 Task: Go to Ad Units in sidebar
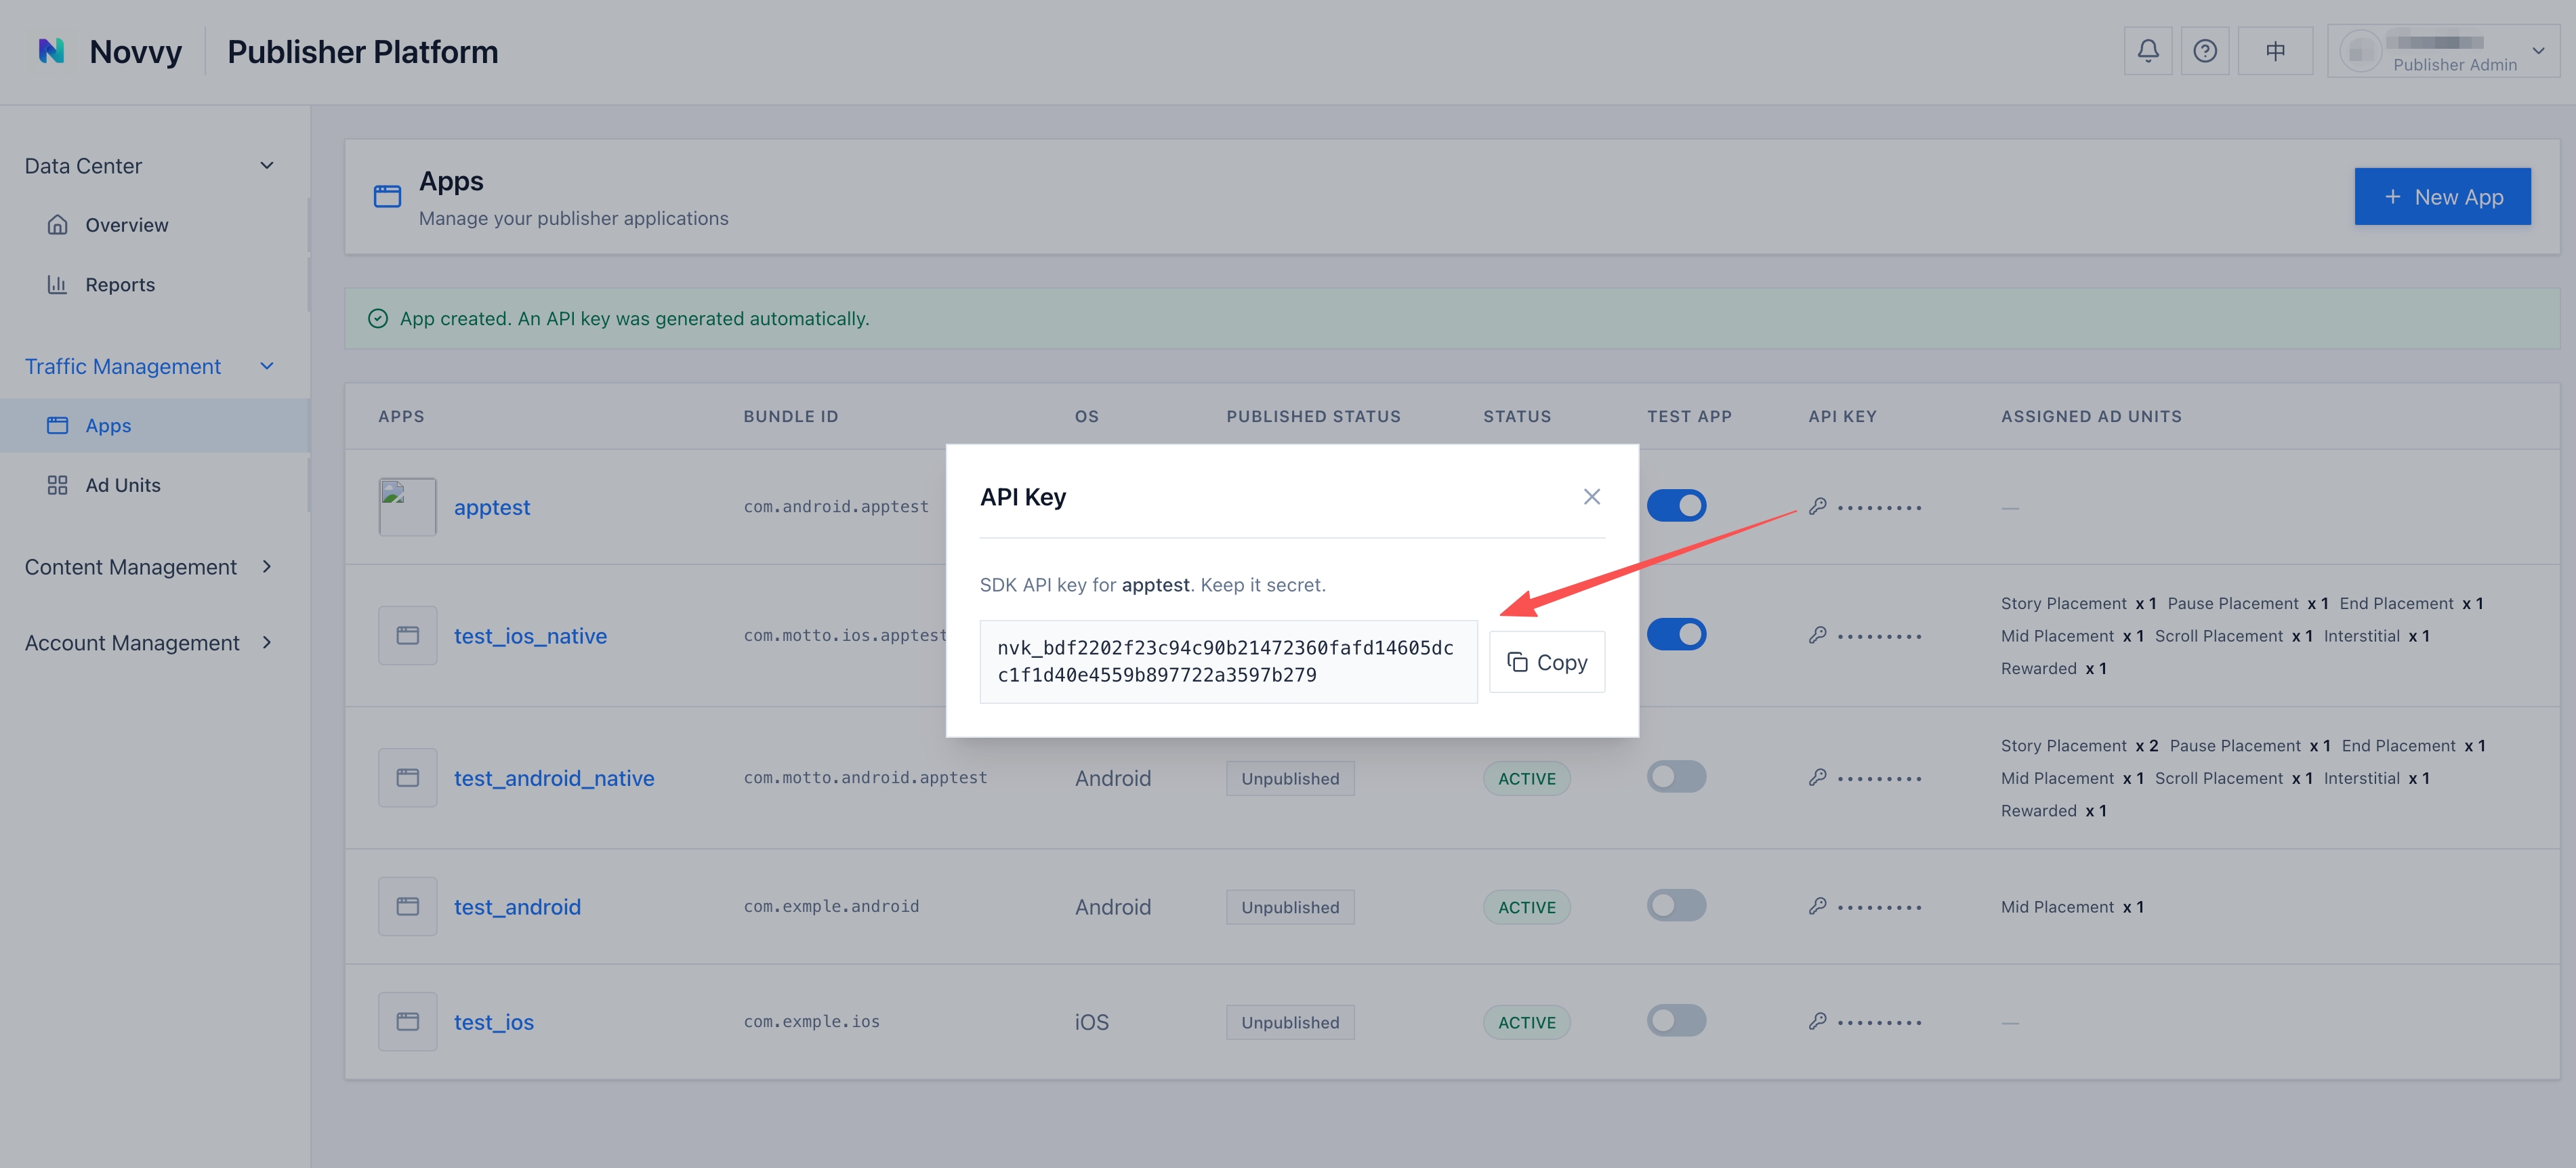(122, 485)
